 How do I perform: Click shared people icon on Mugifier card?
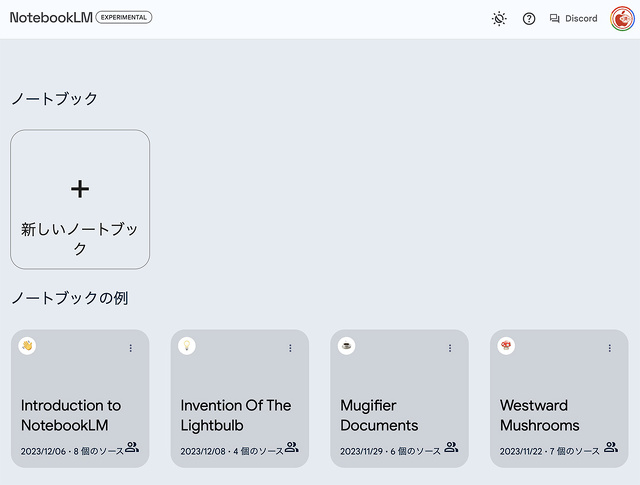click(451, 447)
